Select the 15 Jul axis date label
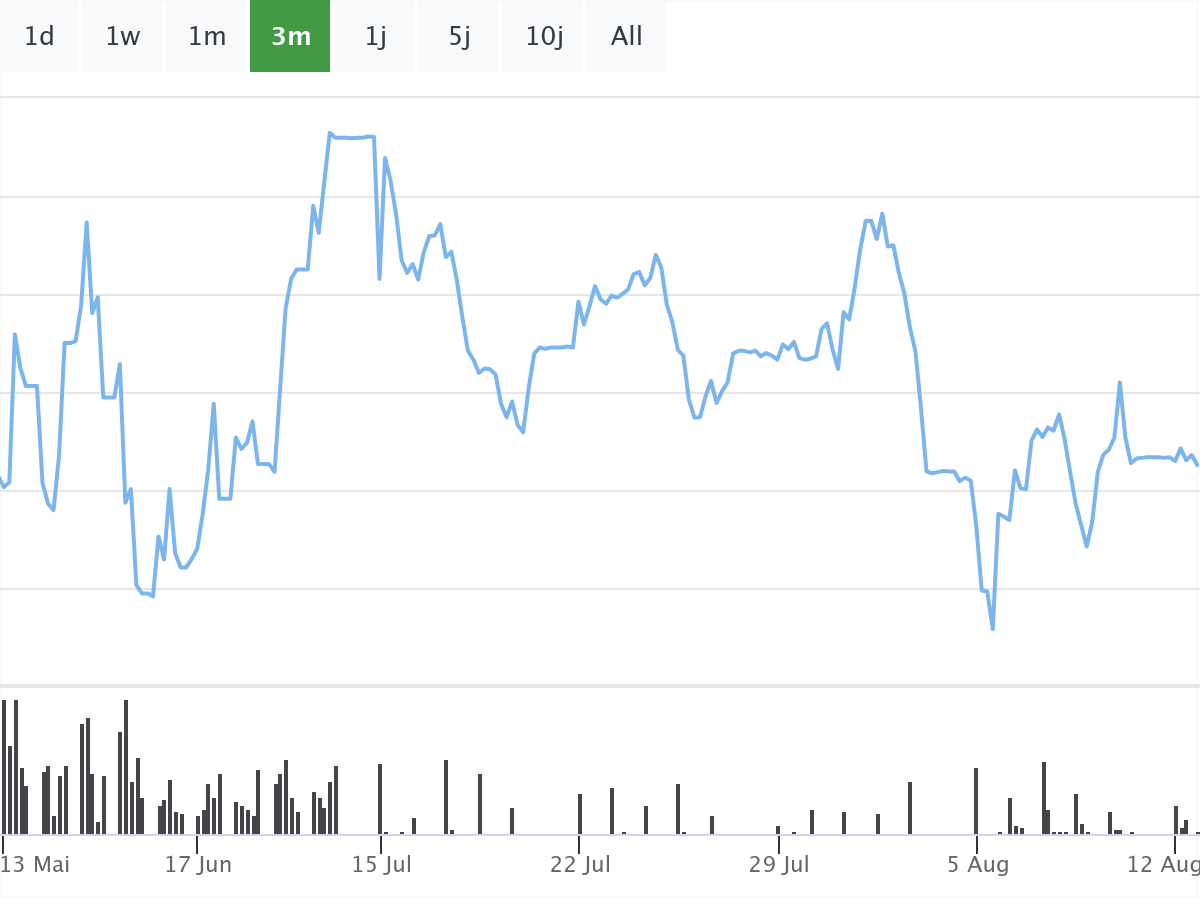Viewport: 1200px width, 900px height. pos(382,864)
